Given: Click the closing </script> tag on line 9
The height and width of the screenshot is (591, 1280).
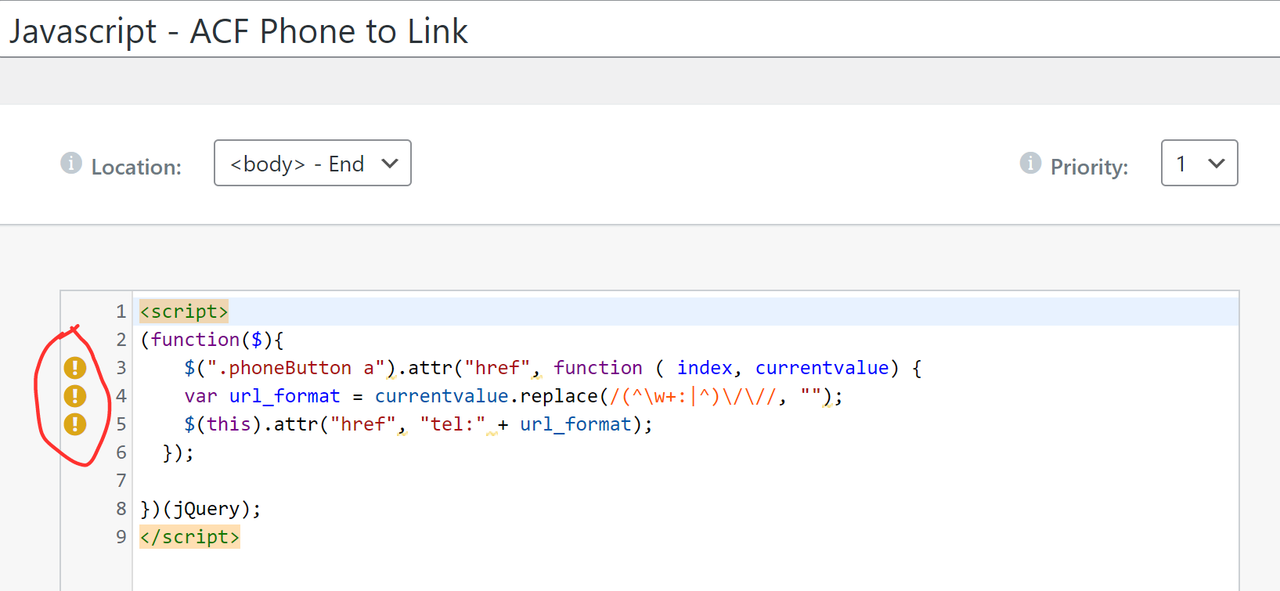Looking at the screenshot, I should tap(190, 537).
